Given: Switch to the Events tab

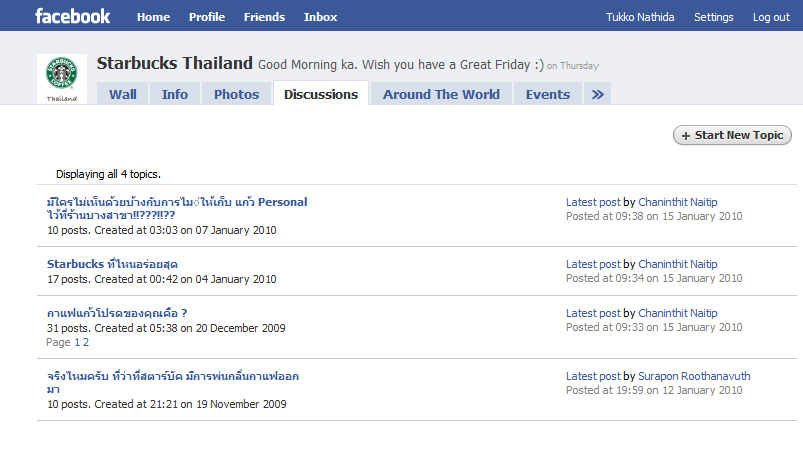Looking at the screenshot, I should tap(547, 94).
